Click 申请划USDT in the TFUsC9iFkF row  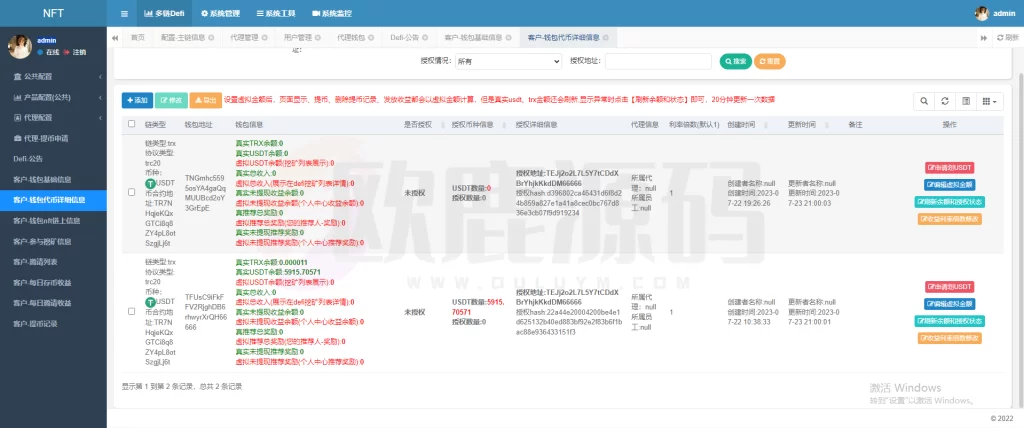coord(950,287)
